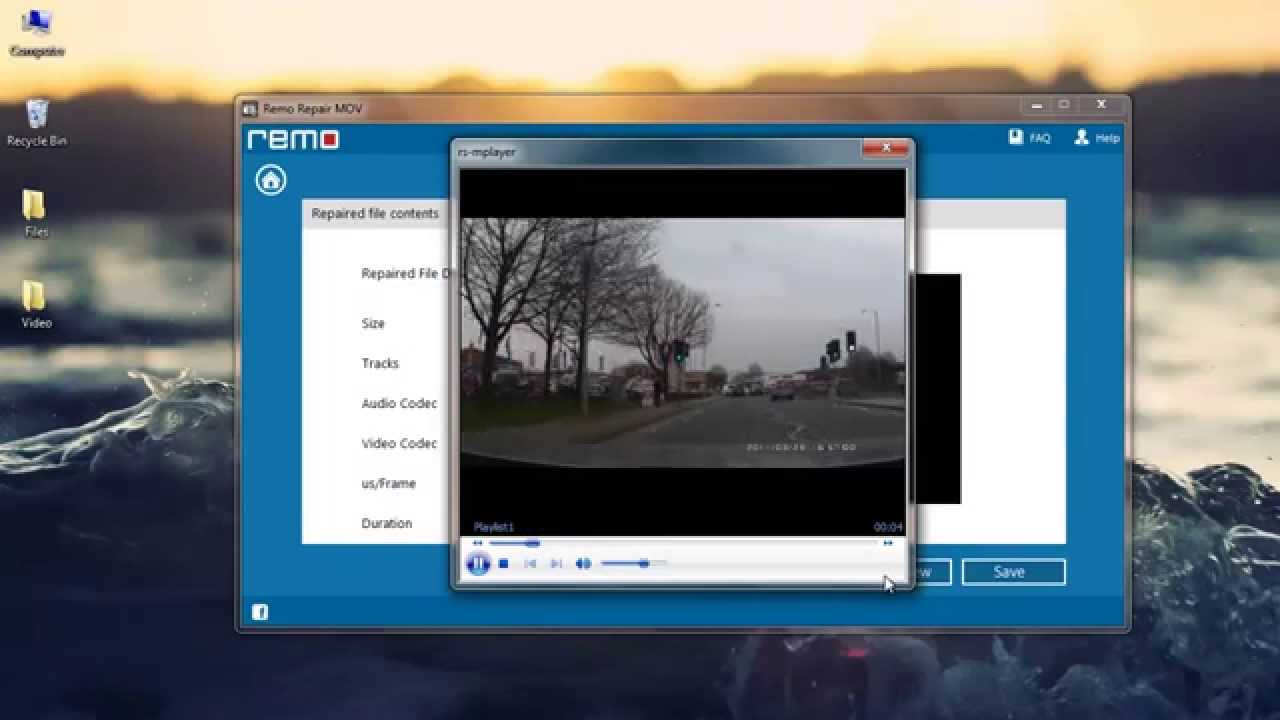The height and width of the screenshot is (720, 1280).
Task: Click the playback seek bar
Action: point(682,543)
